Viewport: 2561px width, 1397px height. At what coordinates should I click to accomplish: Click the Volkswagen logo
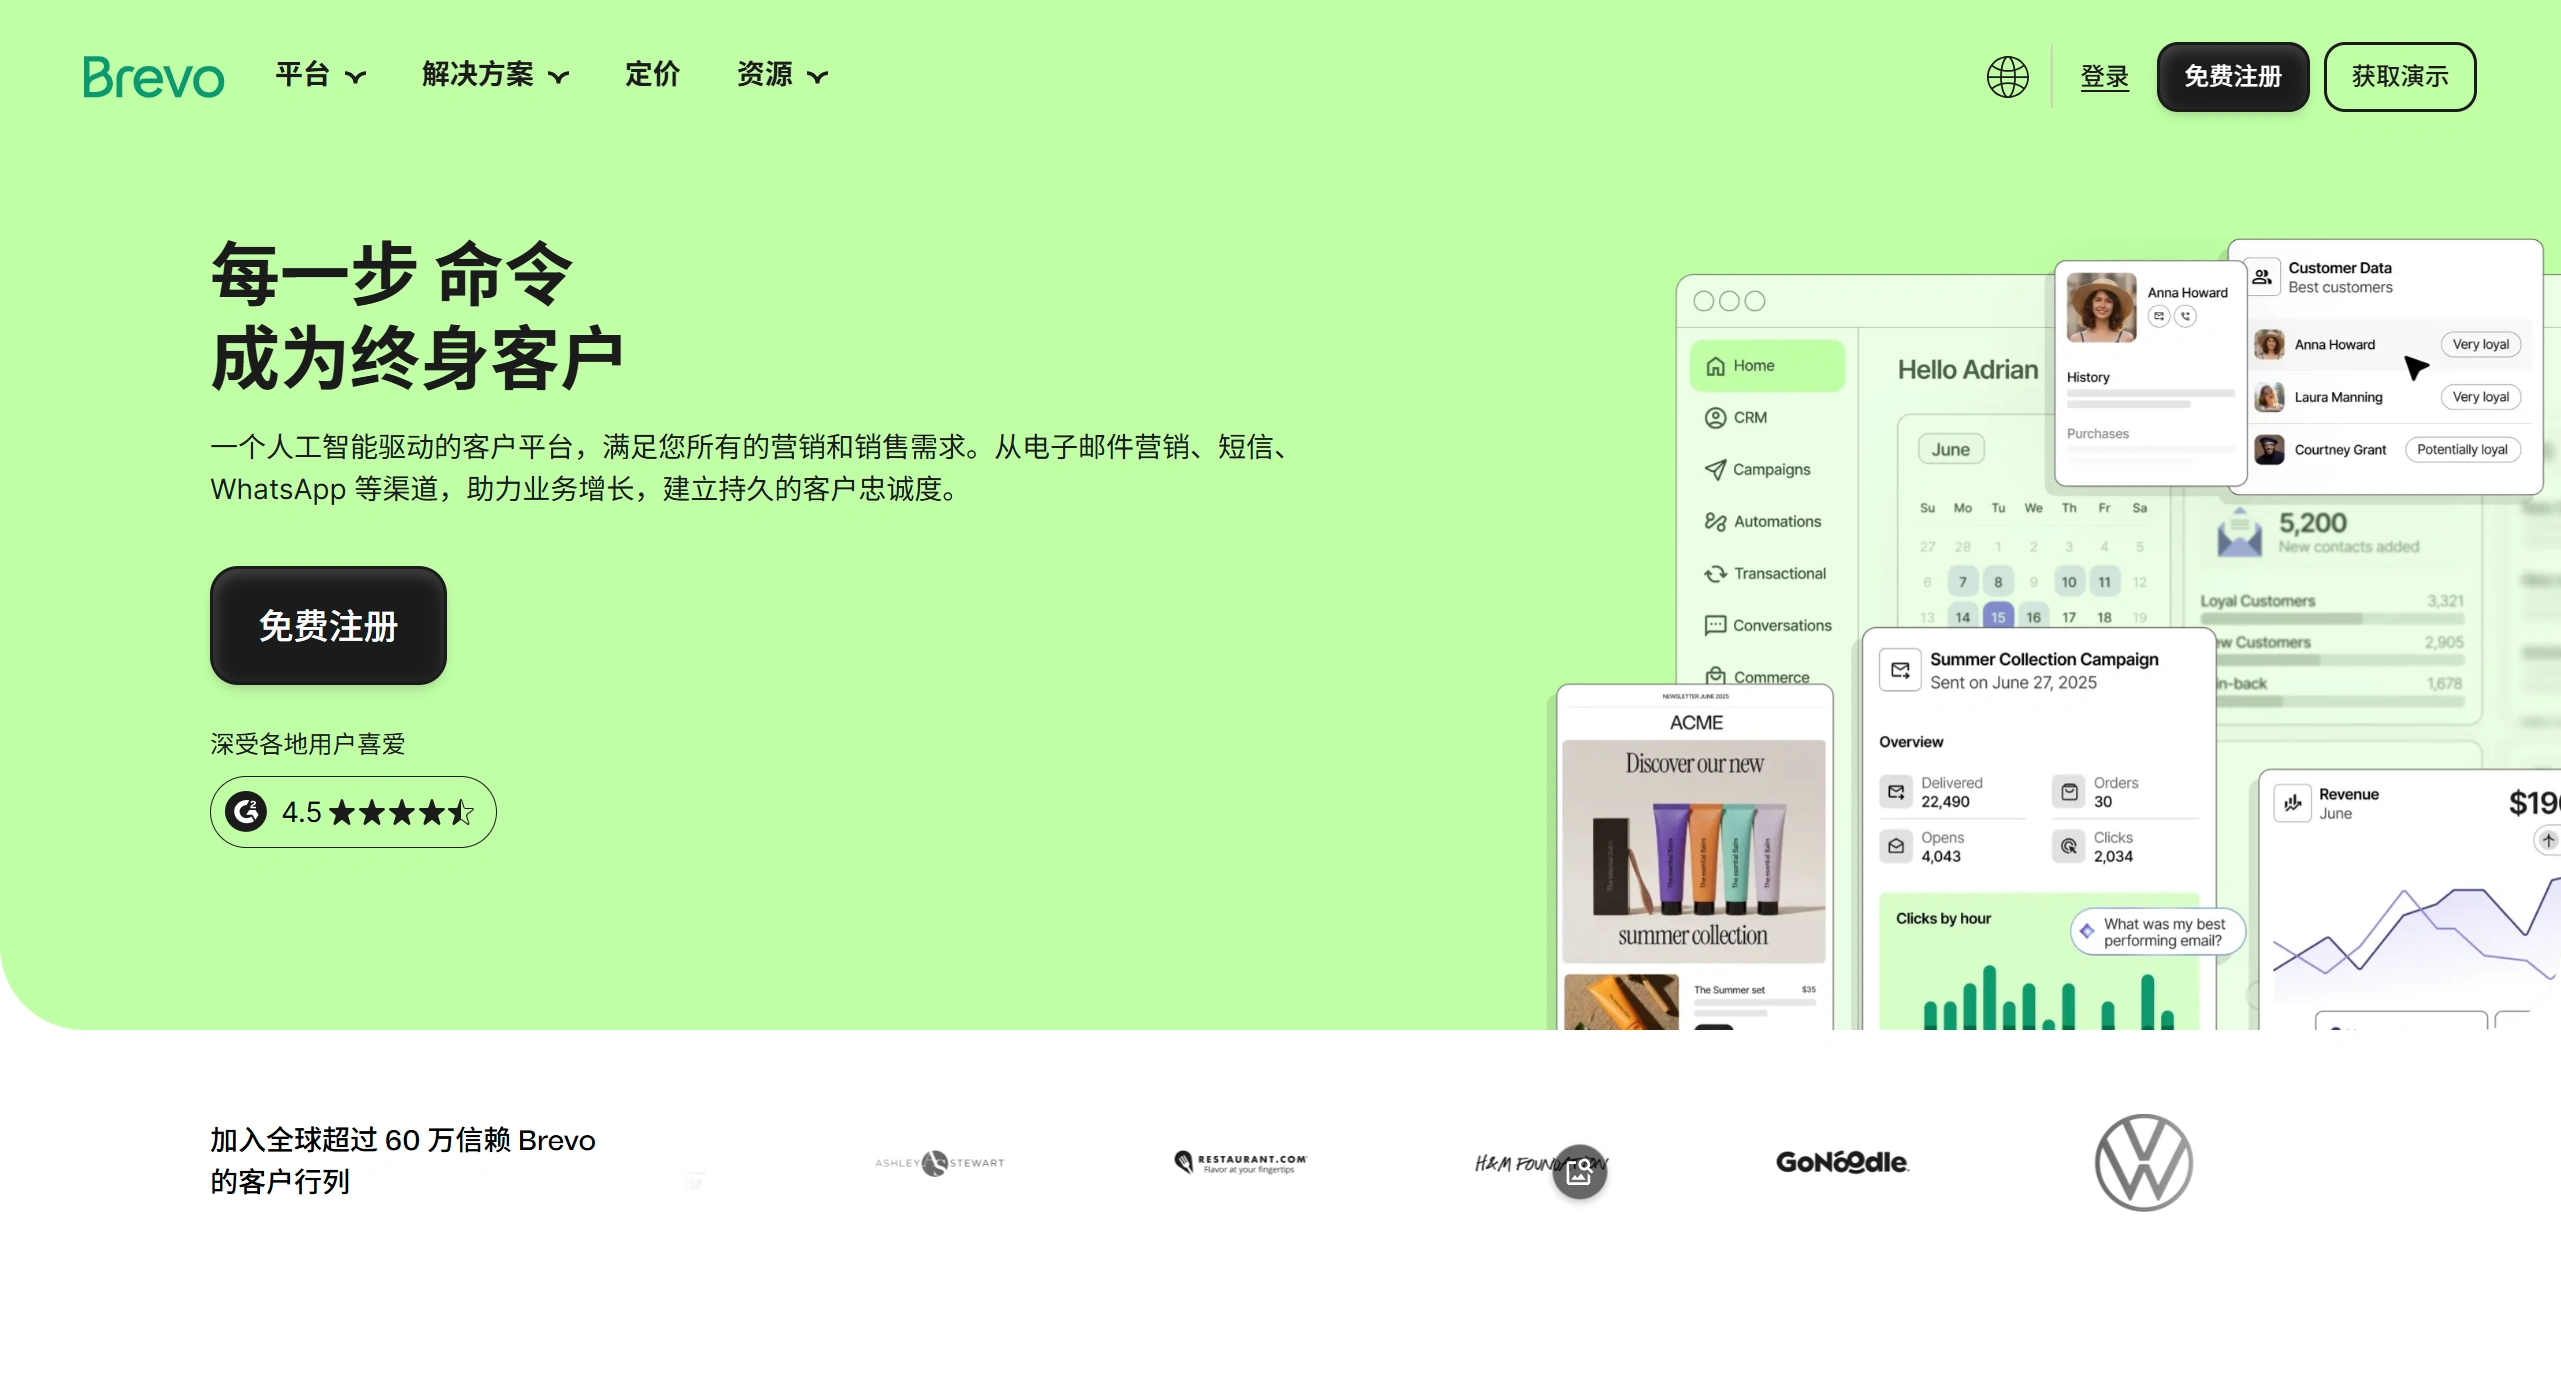click(x=2143, y=1162)
